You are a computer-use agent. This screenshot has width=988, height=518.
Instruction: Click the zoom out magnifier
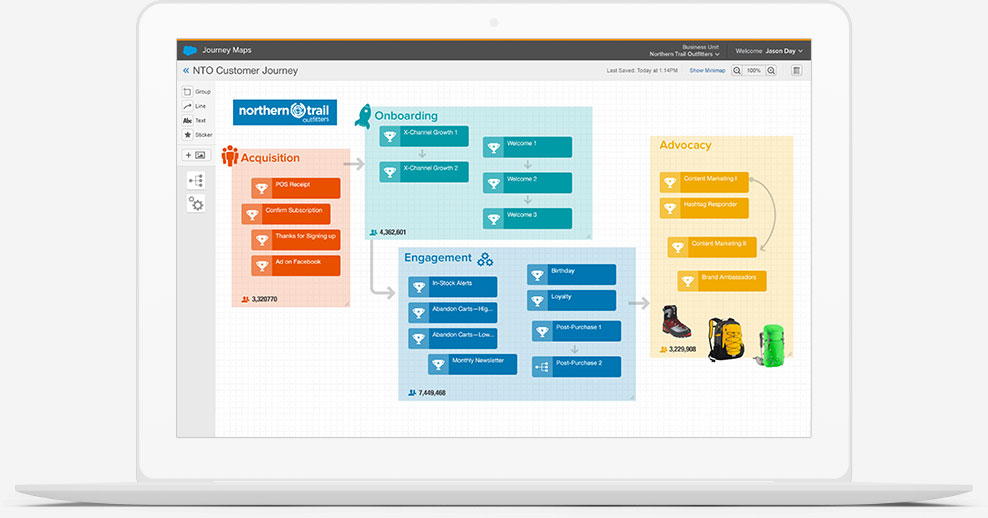pyautogui.click(x=737, y=71)
